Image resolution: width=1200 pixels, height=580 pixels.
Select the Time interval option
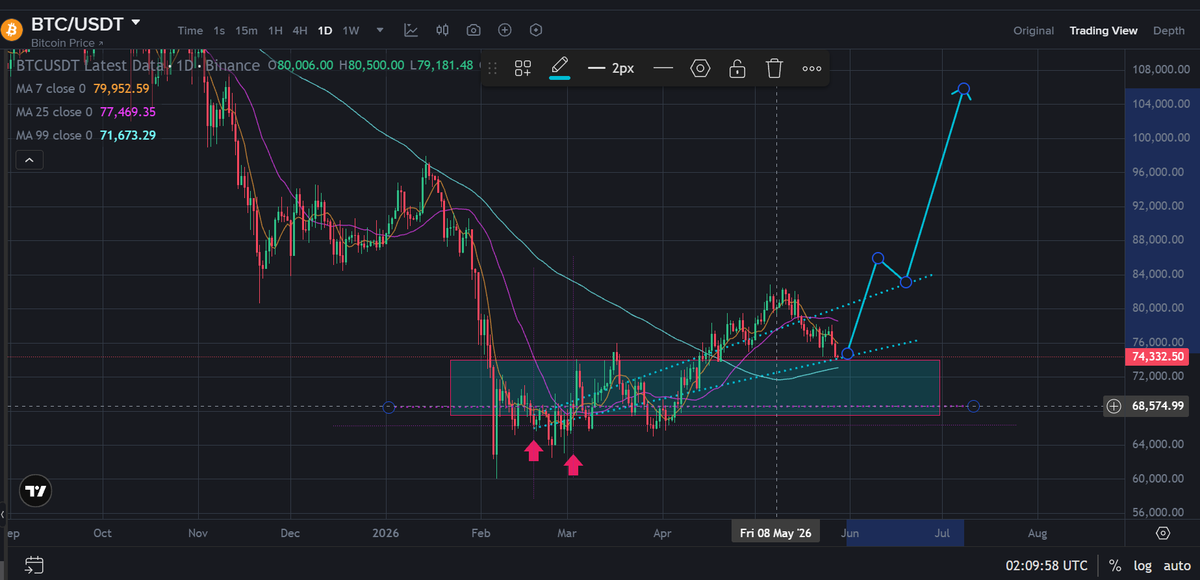(190, 31)
